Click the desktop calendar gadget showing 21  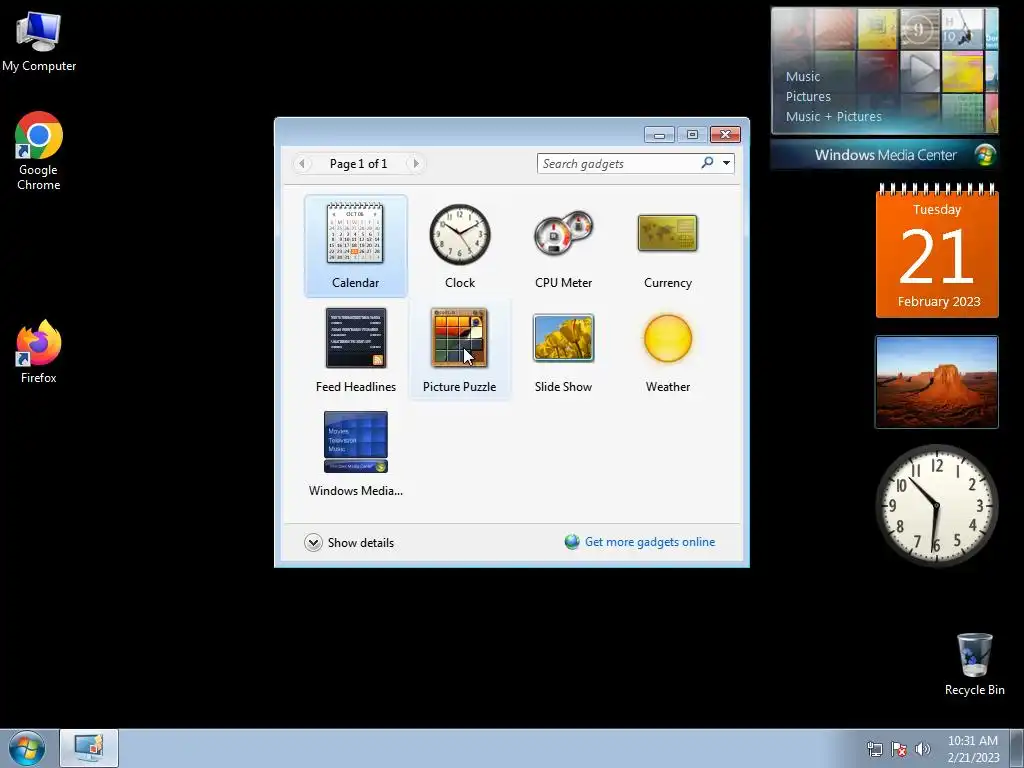(x=937, y=251)
